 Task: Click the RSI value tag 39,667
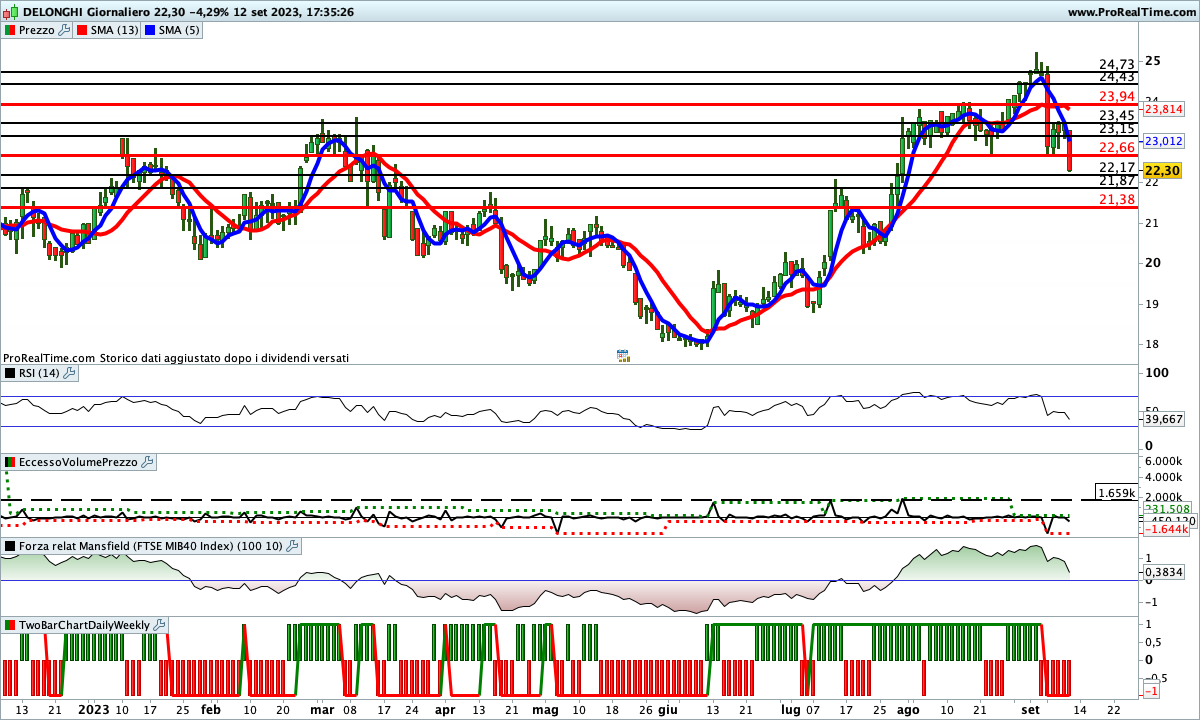coord(1164,420)
